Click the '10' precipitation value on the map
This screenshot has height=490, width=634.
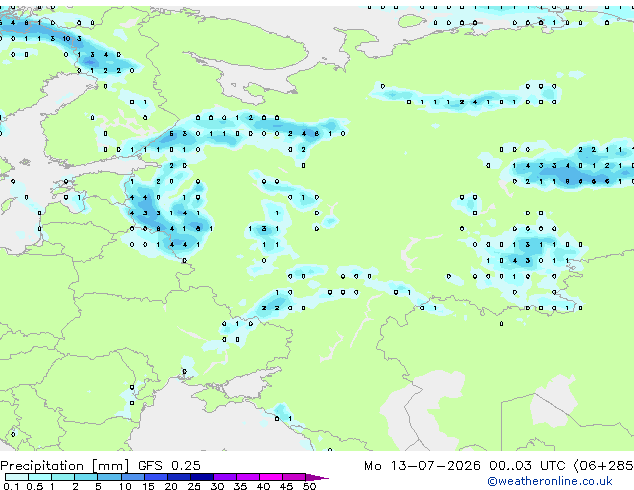pos(66,39)
